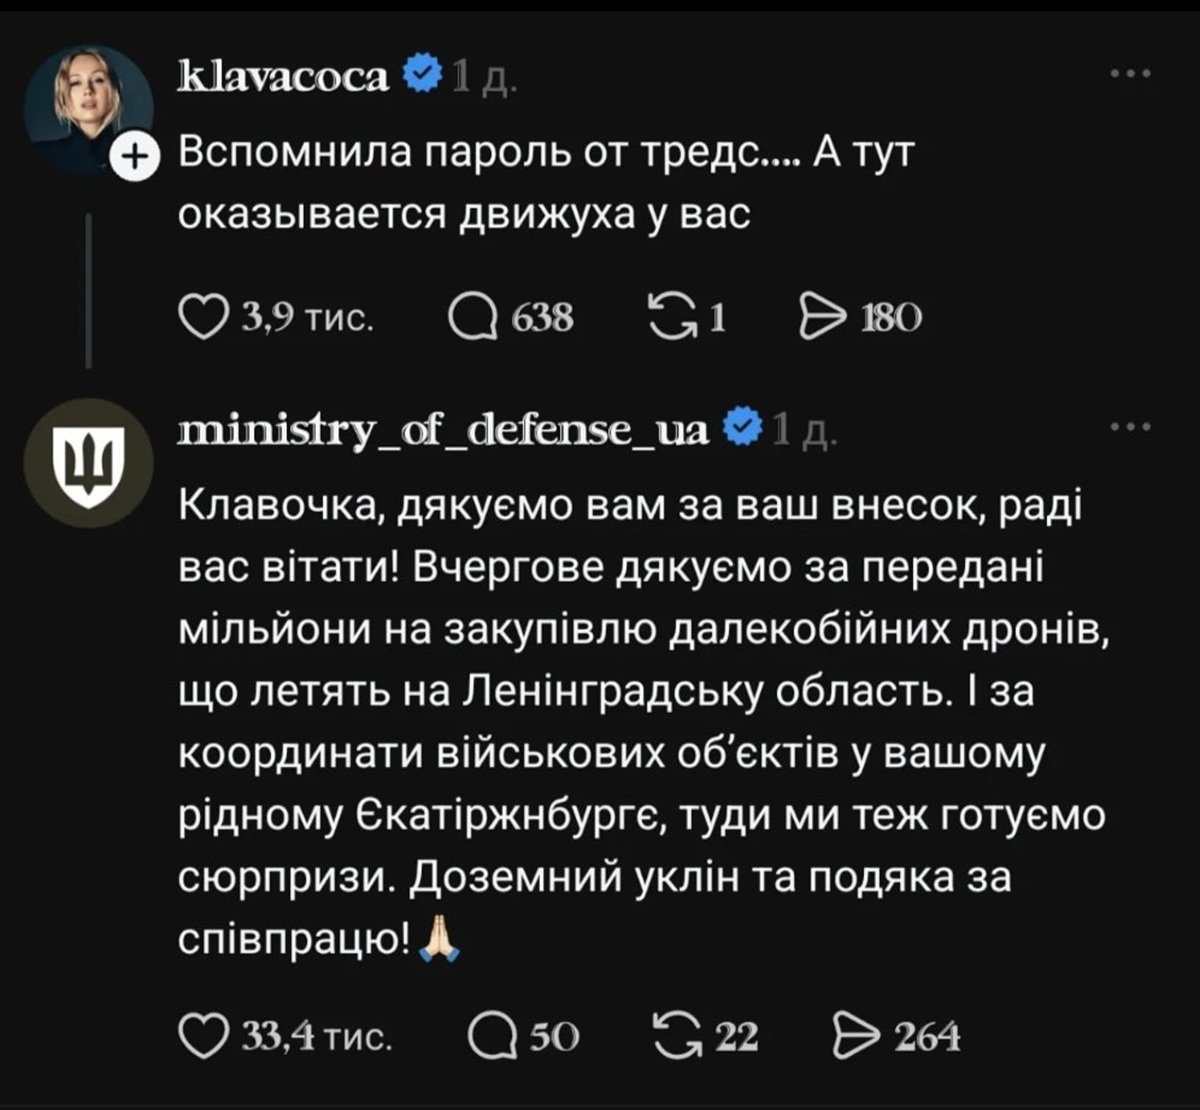This screenshot has width=1200, height=1110.
Task: Repost the klavacoca thread post
Action: [673, 318]
